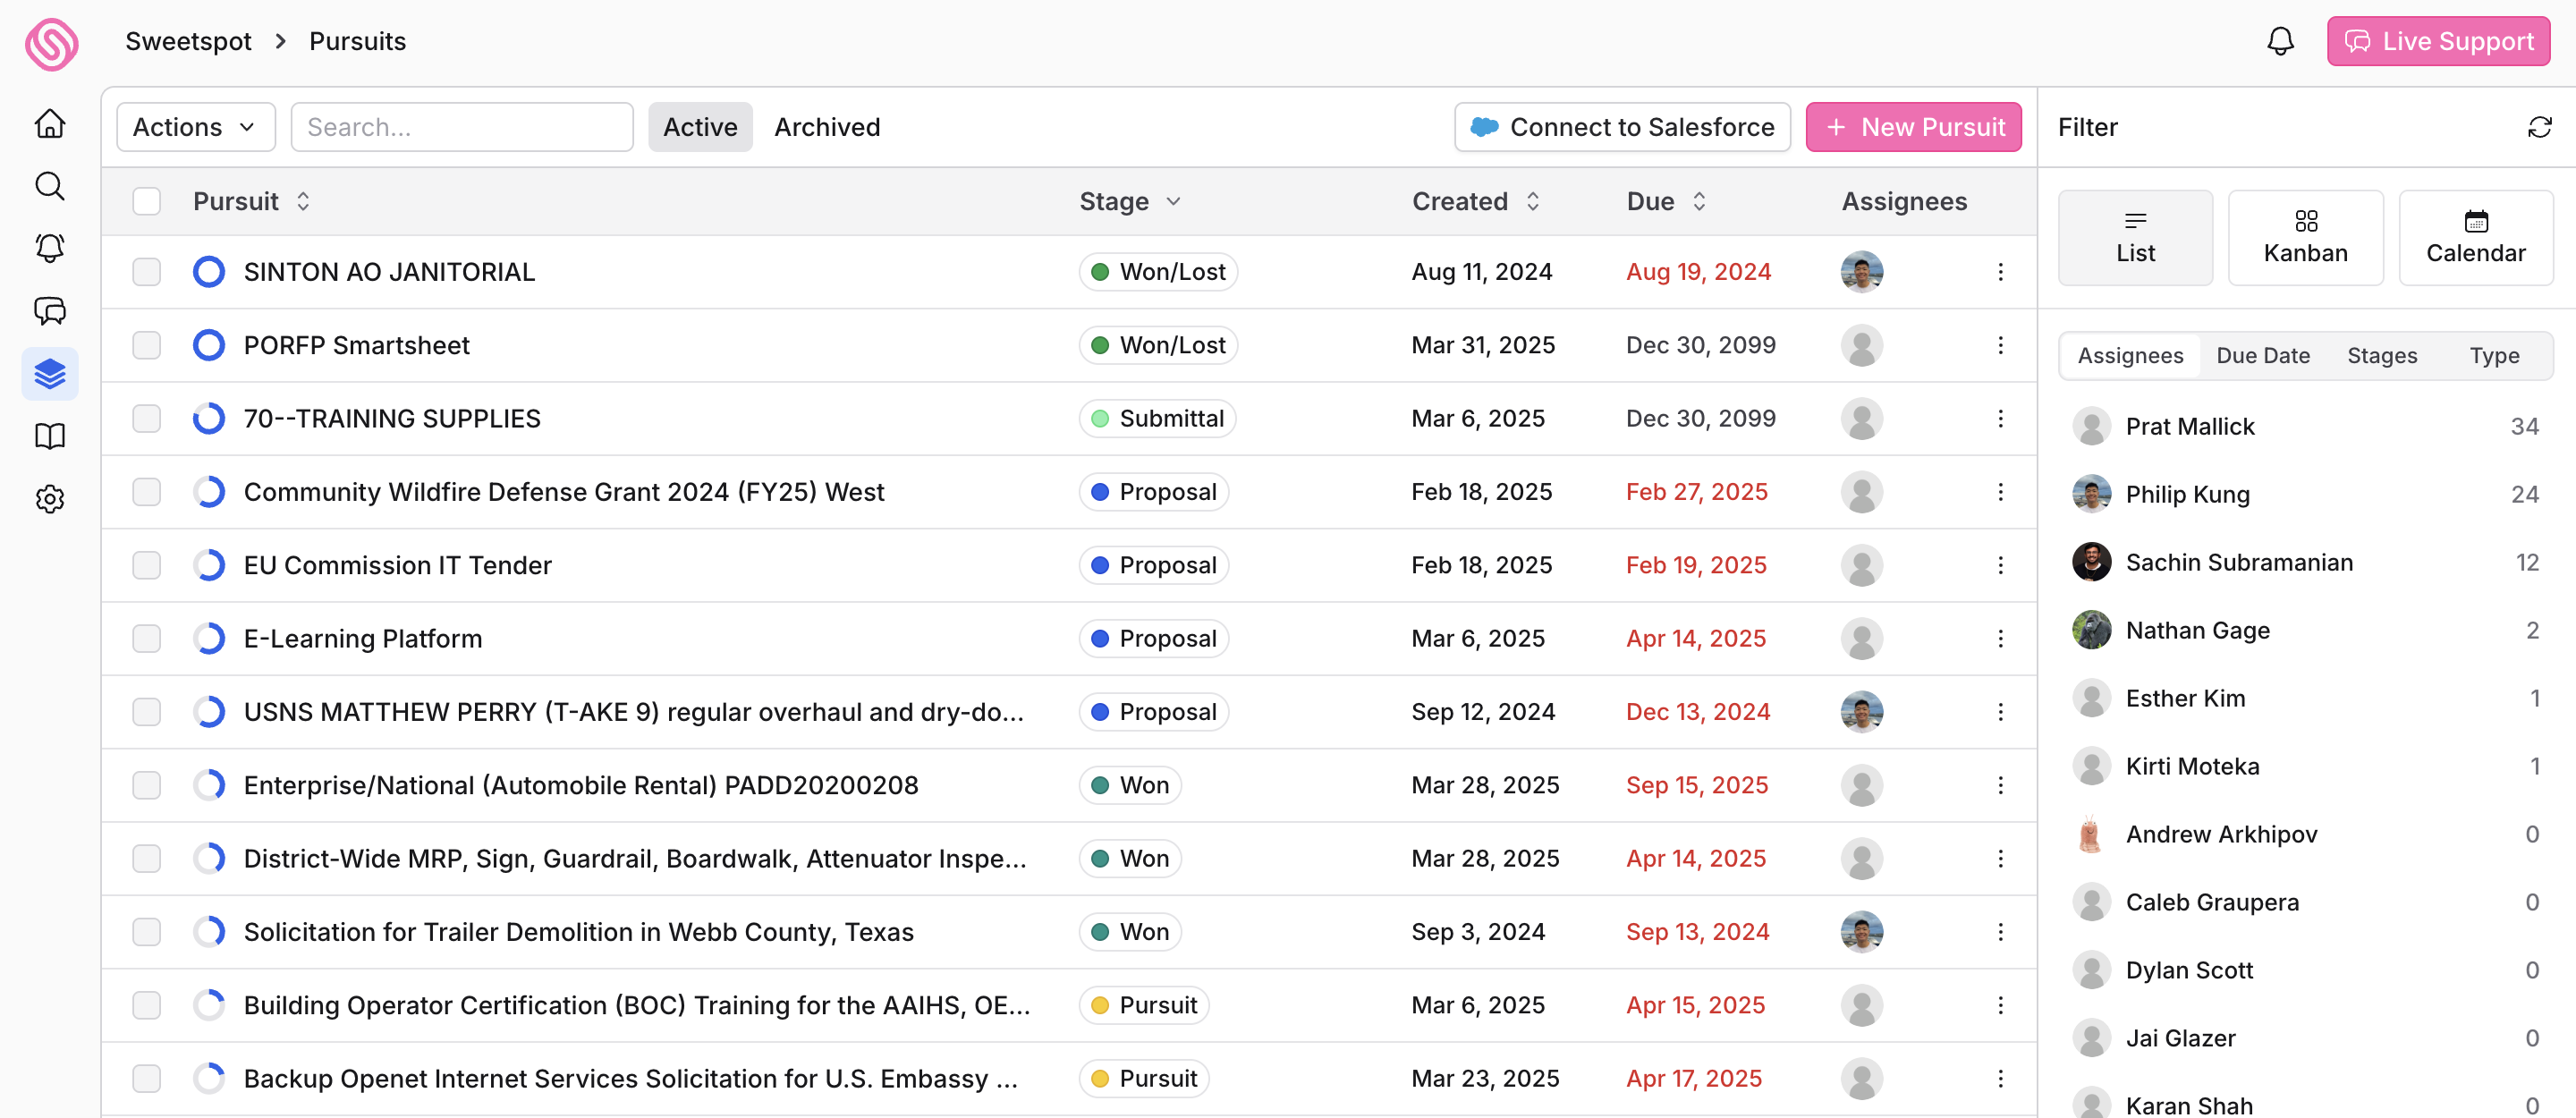
Task: Click the filter refresh icon
Action: (2539, 127)
